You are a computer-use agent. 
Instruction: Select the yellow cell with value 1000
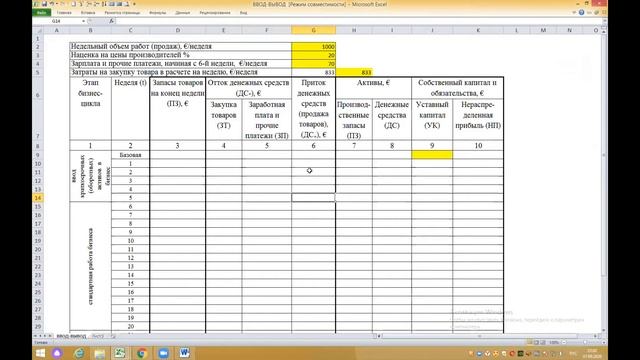coord(313,47)
